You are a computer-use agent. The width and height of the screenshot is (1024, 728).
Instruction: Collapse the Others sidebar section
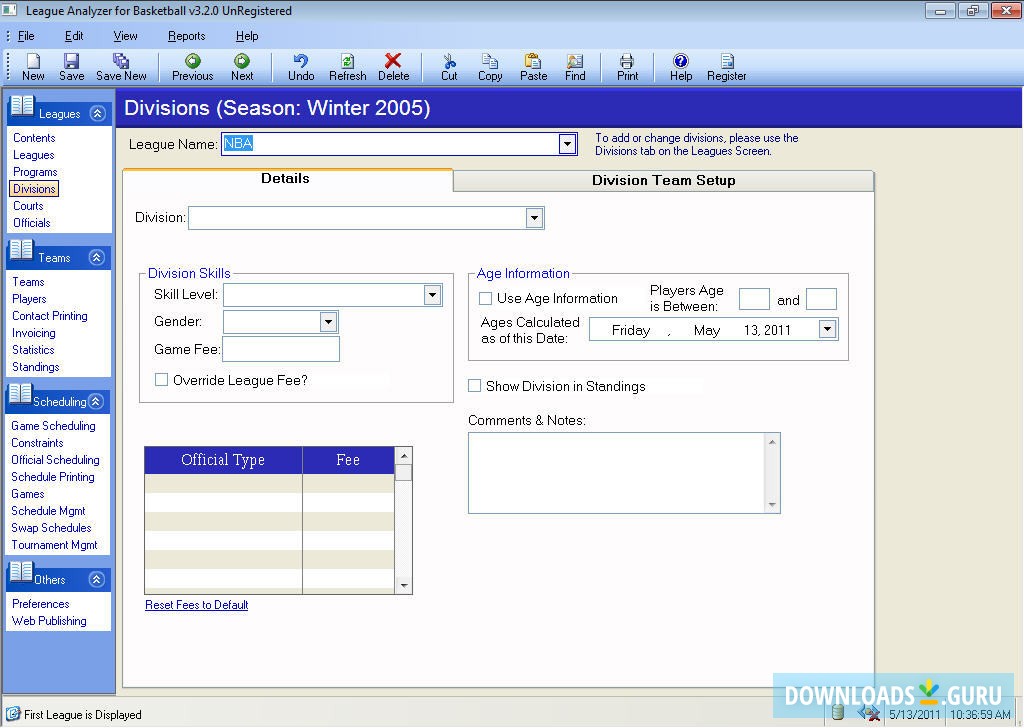[x=97, y=579]
